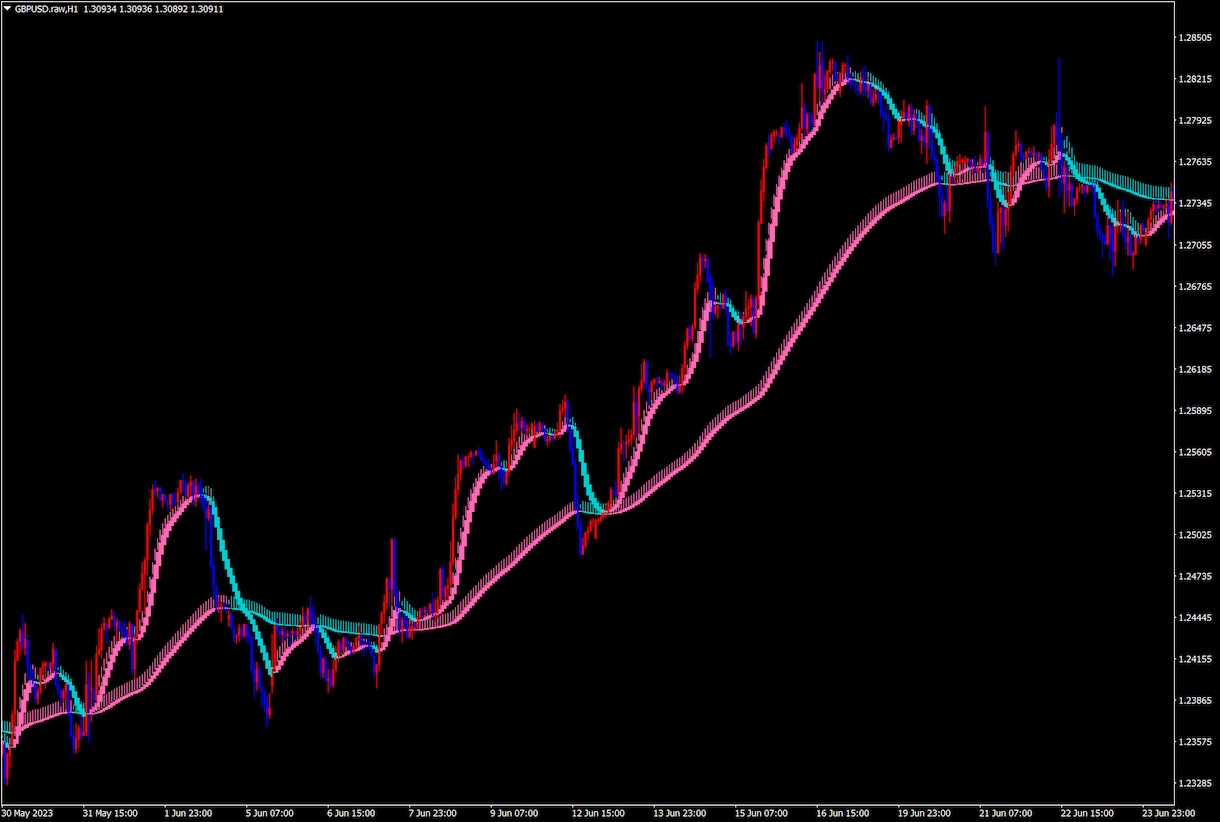Click the 1.24155 price axis label
1220x822 pixels.
pos(1196,660)
